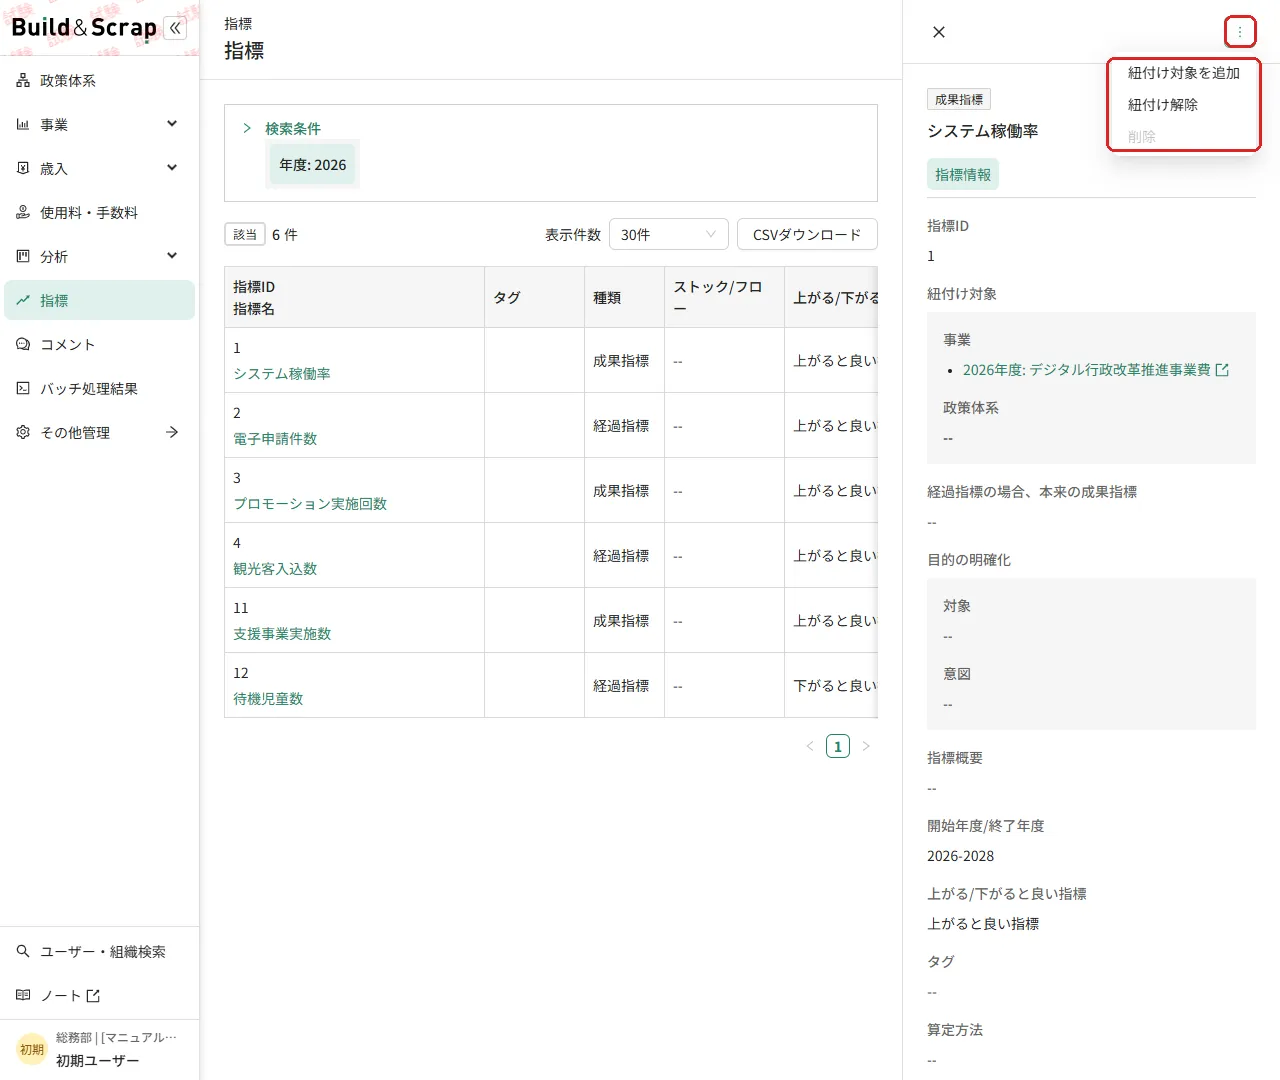Image resolution: width=1280 pixels, height=1080 pixels.
Task: Click 下がると良い cell in 待機児童数 row
Action: point(831,685)
